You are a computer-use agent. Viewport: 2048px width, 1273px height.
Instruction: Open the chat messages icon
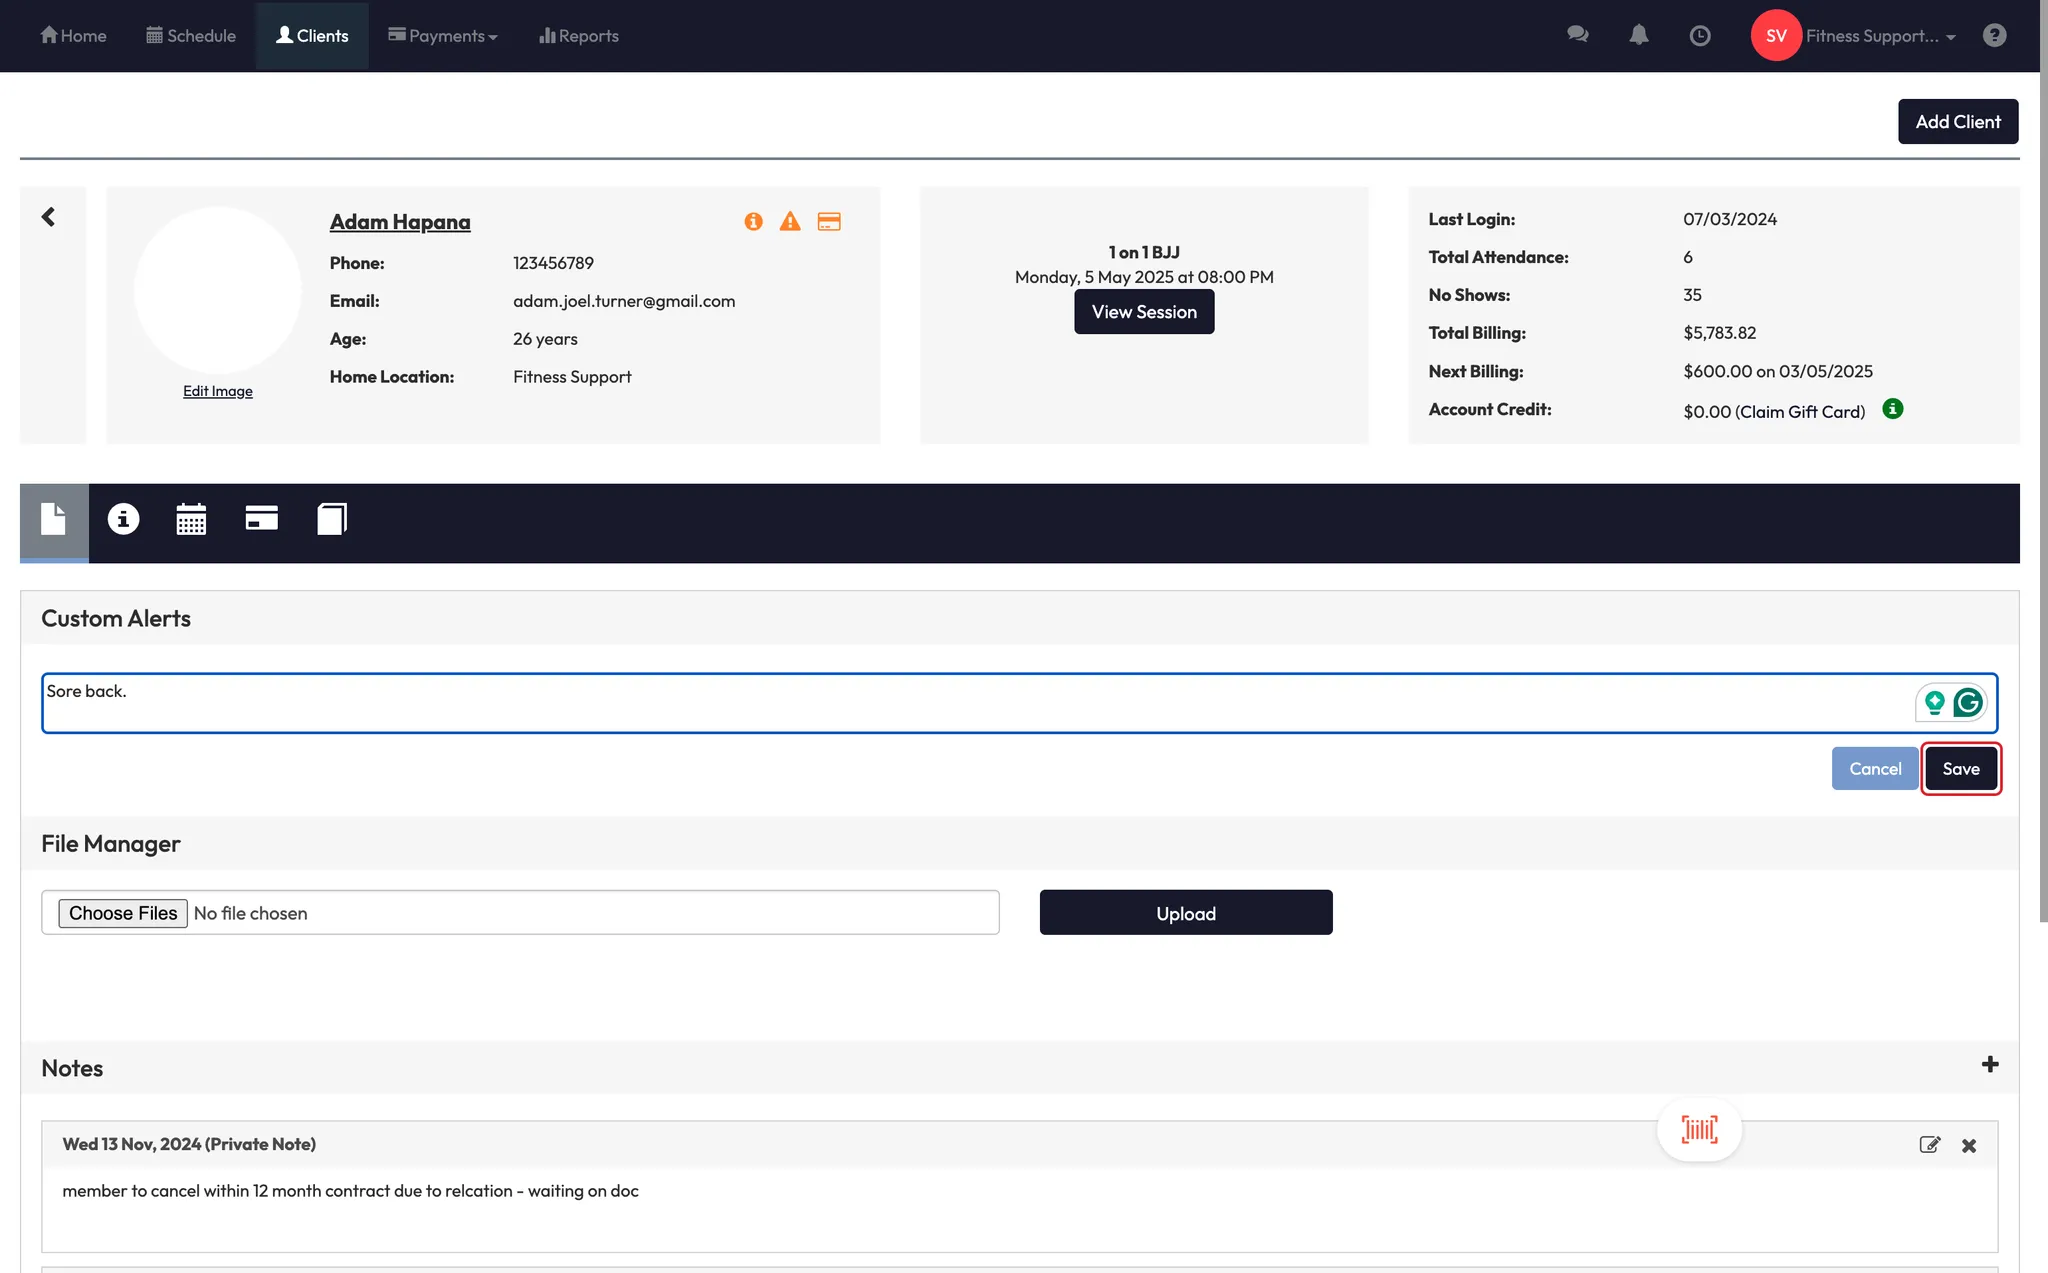1577,35
